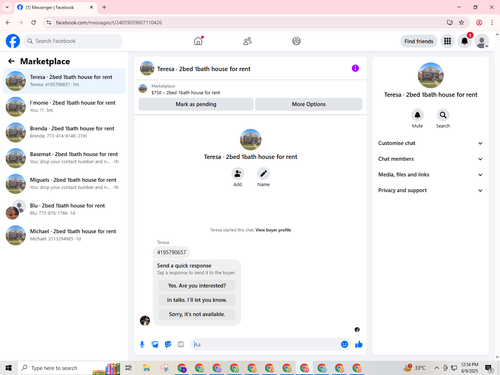
Task: Open File Explorer from the taskbar
Action: pos(146,368)
